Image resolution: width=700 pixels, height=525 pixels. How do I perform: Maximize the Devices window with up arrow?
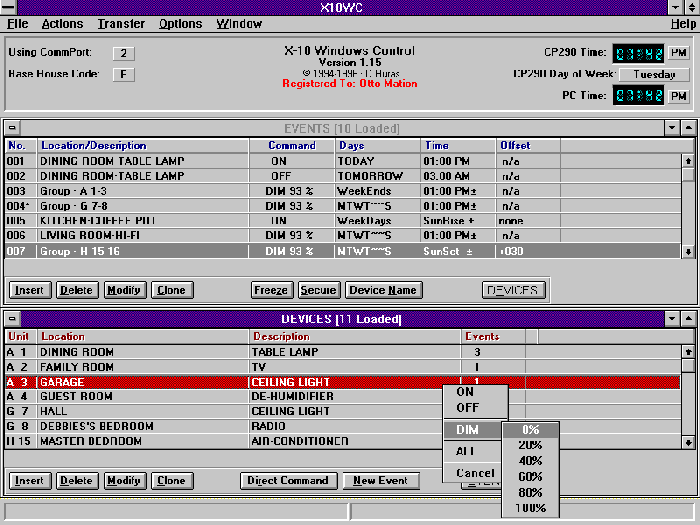[x=688, y=319]
